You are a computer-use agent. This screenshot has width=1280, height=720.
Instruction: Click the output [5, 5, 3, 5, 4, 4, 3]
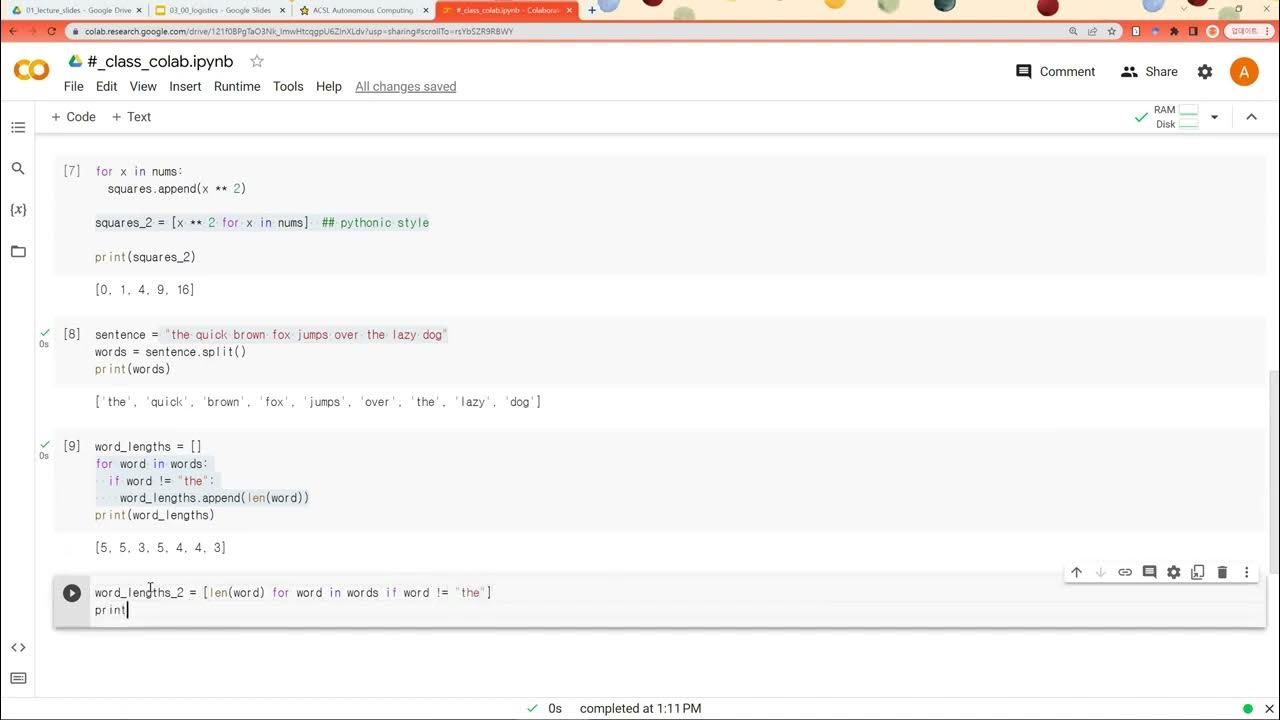pos(160,548)
